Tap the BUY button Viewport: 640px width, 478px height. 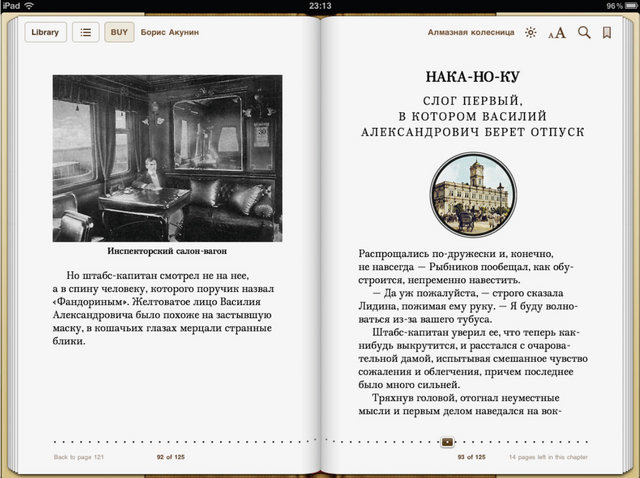[119, 32]
